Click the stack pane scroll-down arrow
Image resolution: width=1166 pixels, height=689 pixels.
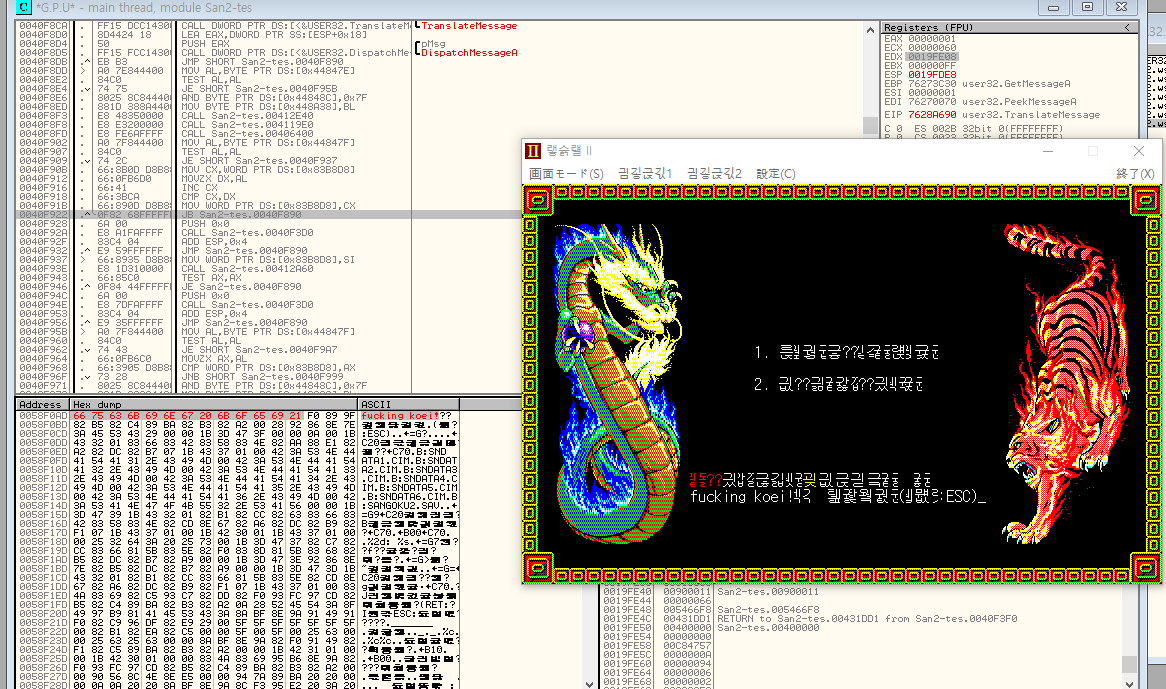[1130, 684]
